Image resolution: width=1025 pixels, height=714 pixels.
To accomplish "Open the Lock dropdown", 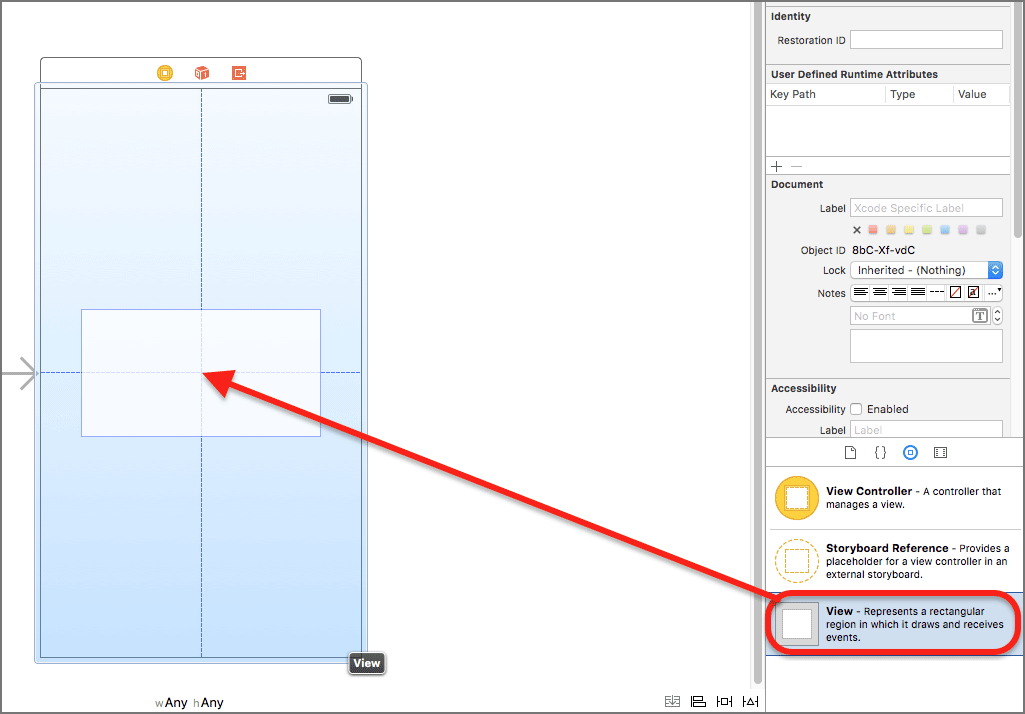I will 926,270.
